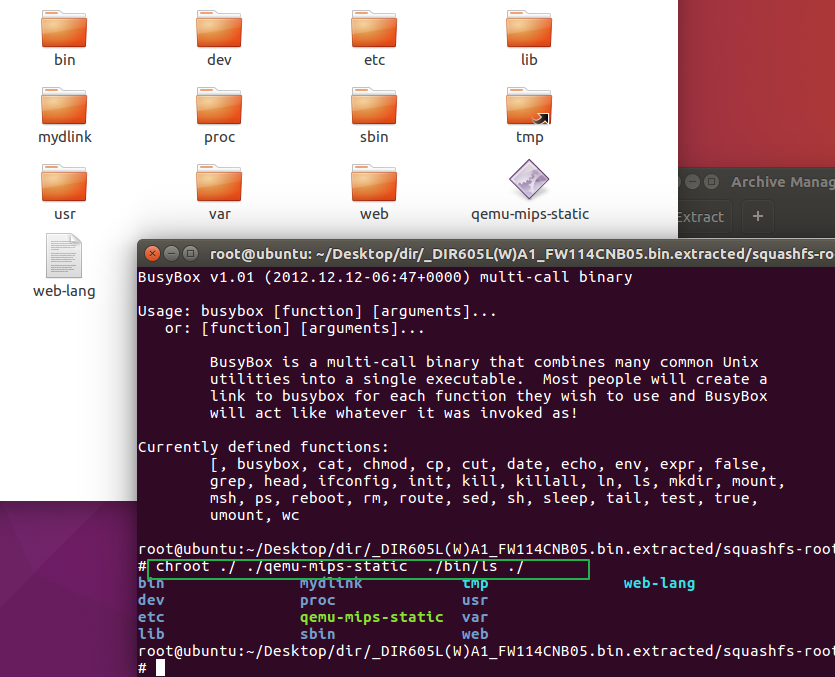Click 'Currently defined functions:' text
Screen dimensions: 835x677
264,447
